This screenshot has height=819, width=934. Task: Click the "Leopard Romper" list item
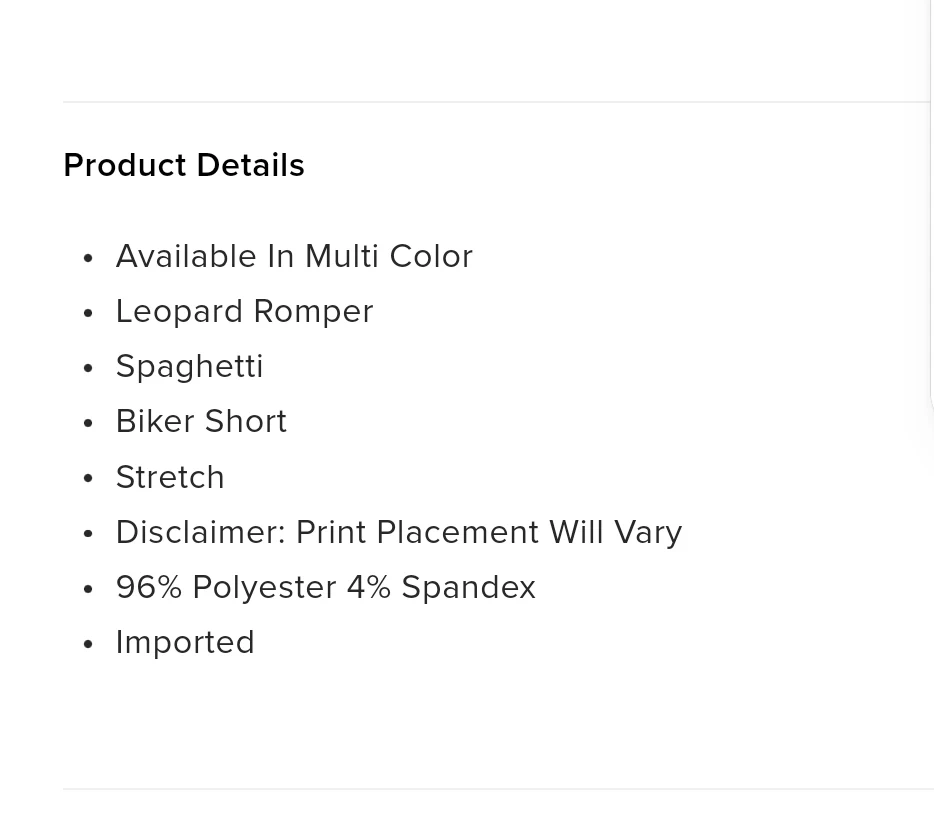245,312
